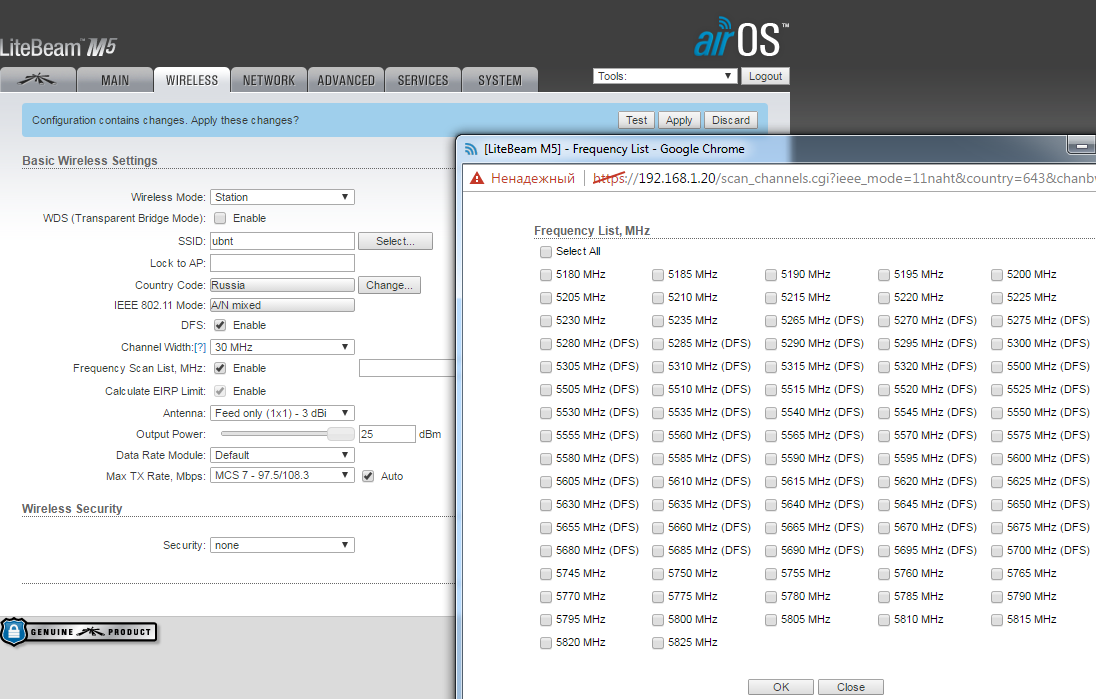Open the NETWORK tab
Viewport: 1096px width, 699px height.
click(268, 80)
